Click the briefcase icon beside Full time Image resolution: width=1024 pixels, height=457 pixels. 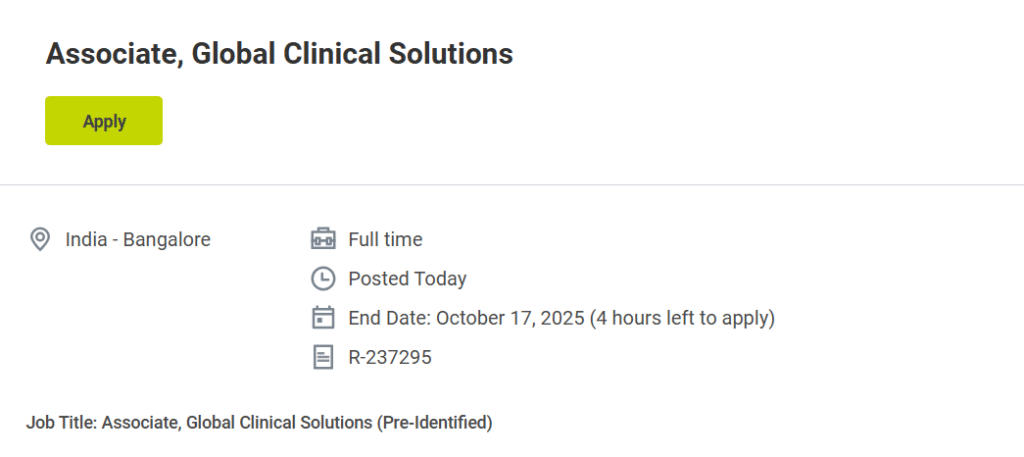322,239
